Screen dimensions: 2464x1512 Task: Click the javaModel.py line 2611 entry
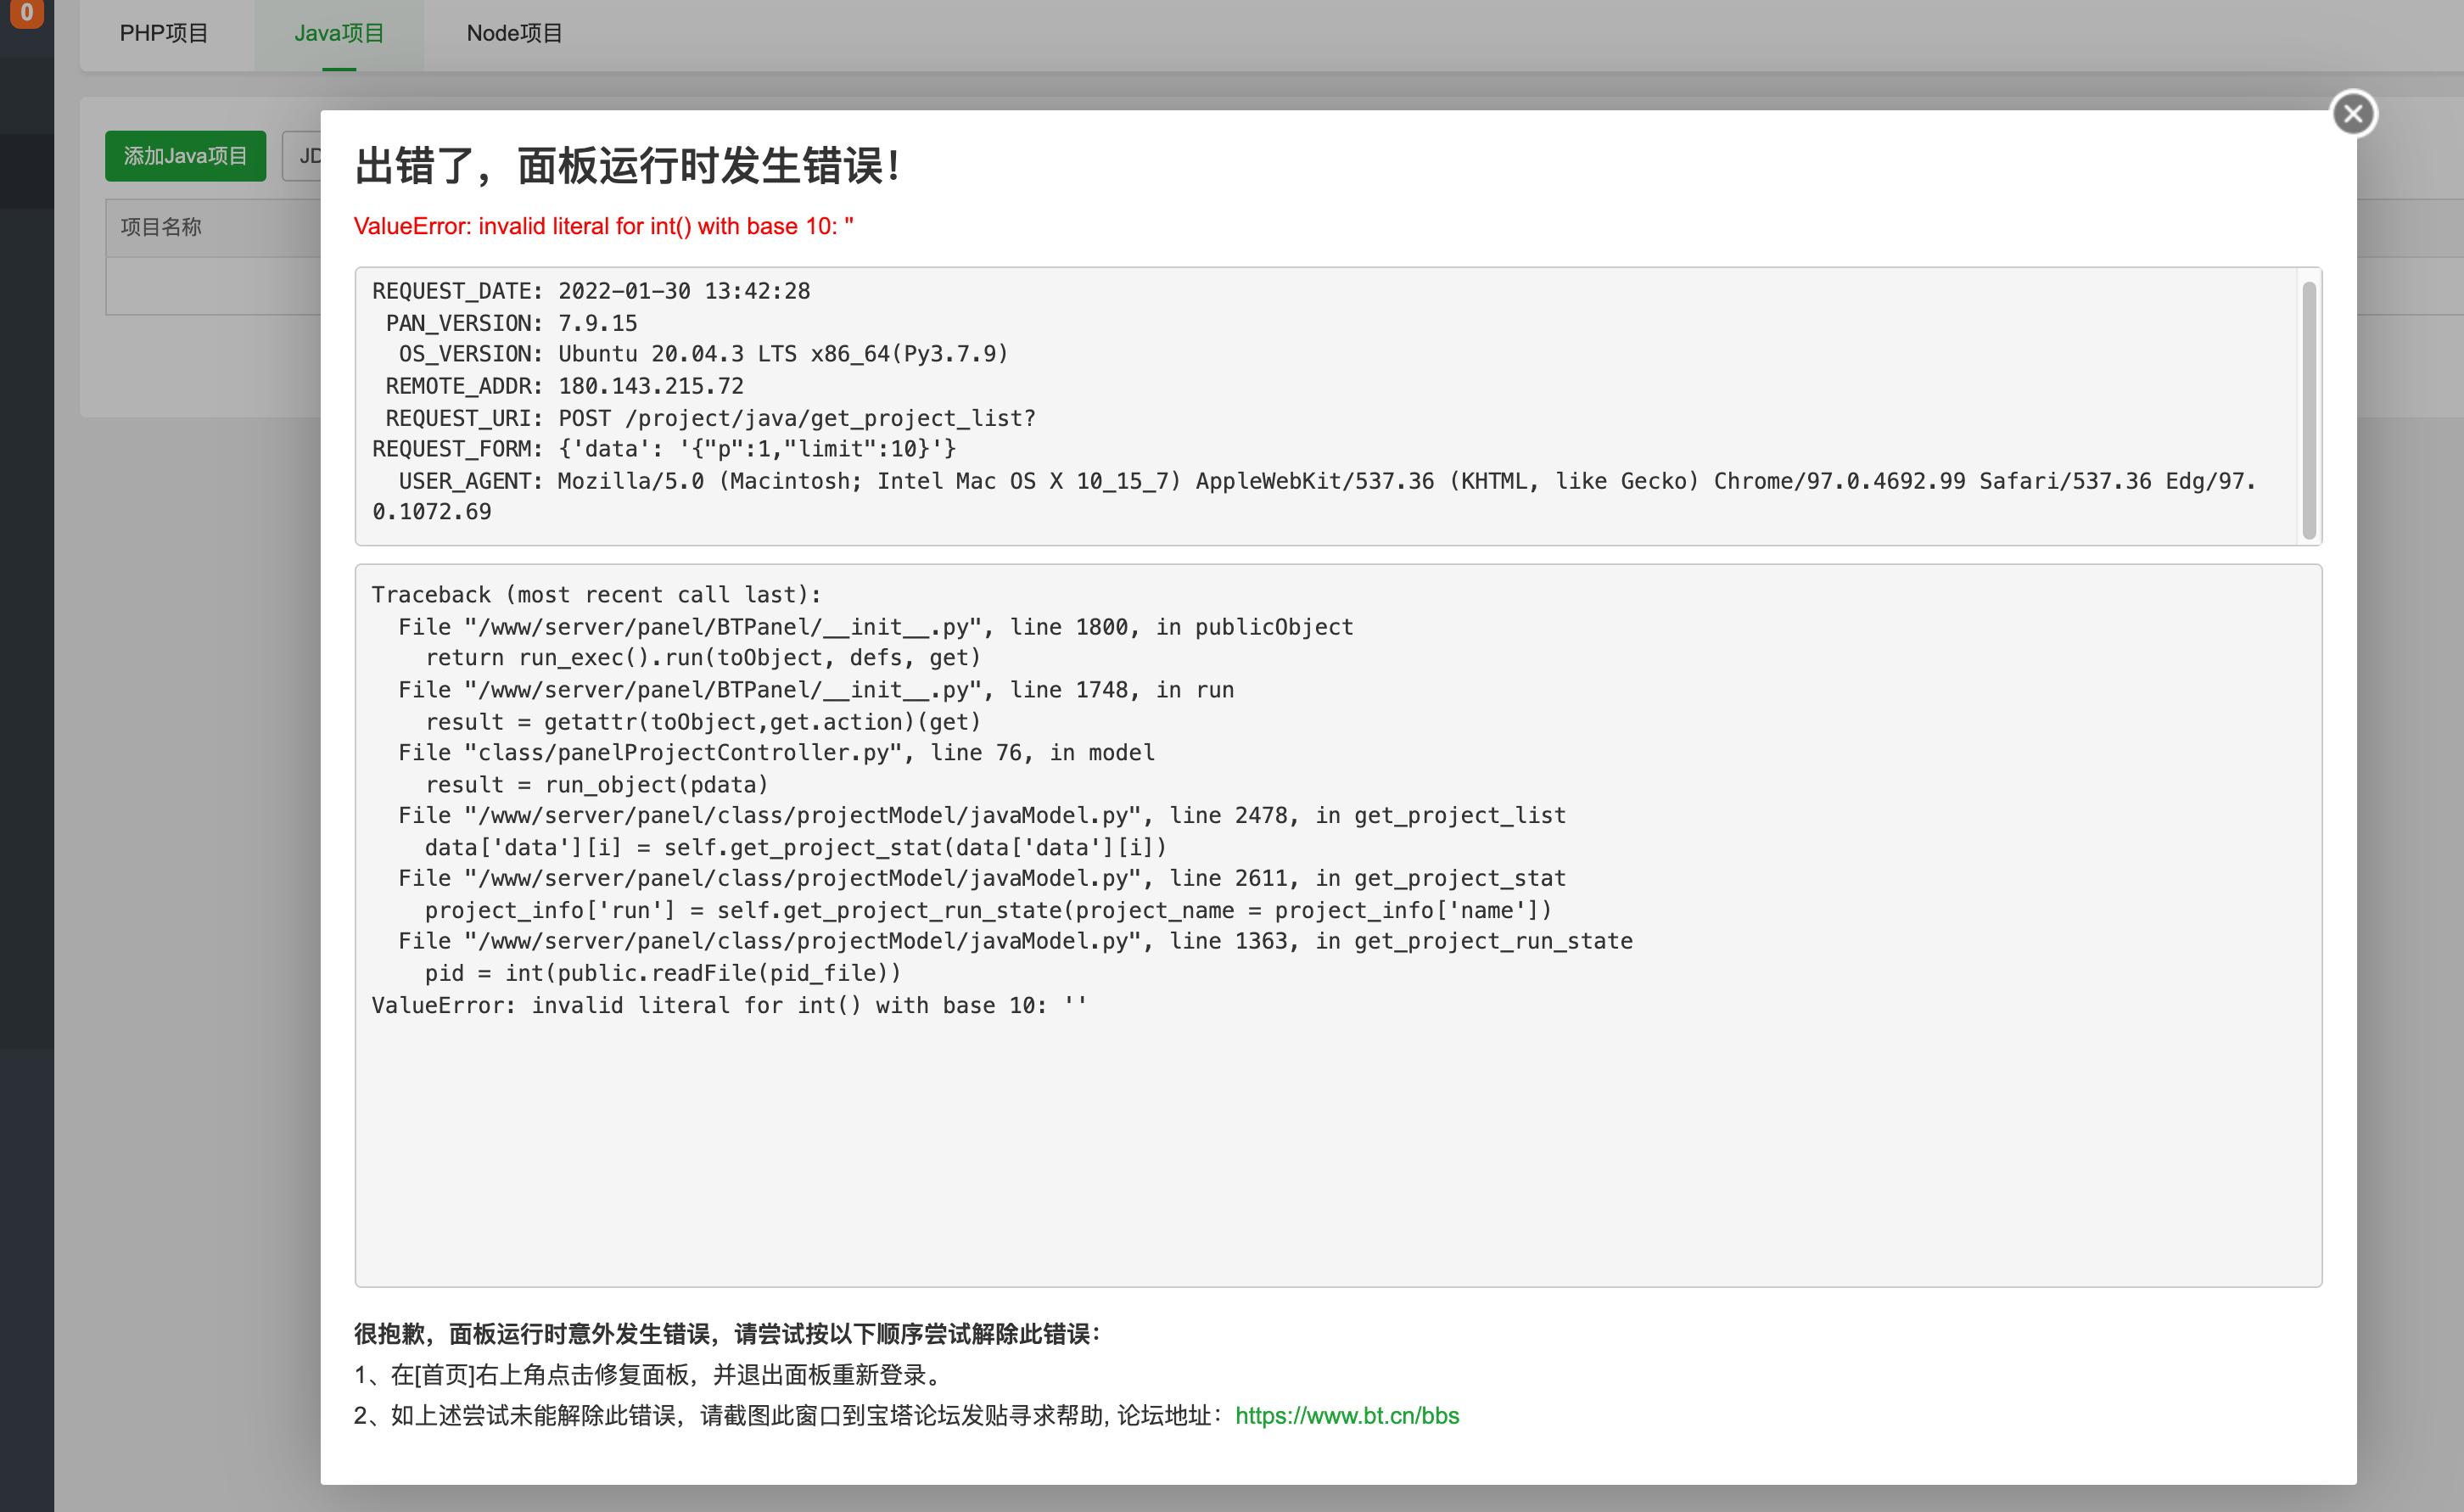982,878
